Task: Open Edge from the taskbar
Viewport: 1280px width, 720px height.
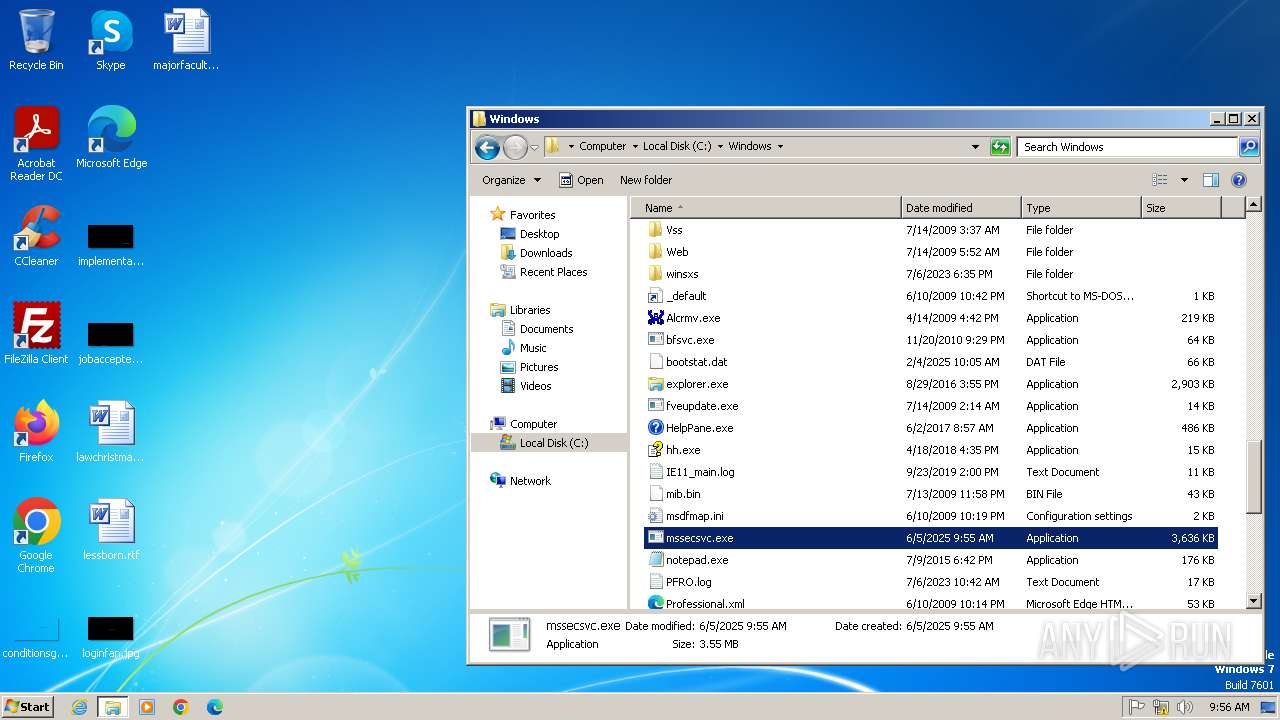Action: point(215,707)
